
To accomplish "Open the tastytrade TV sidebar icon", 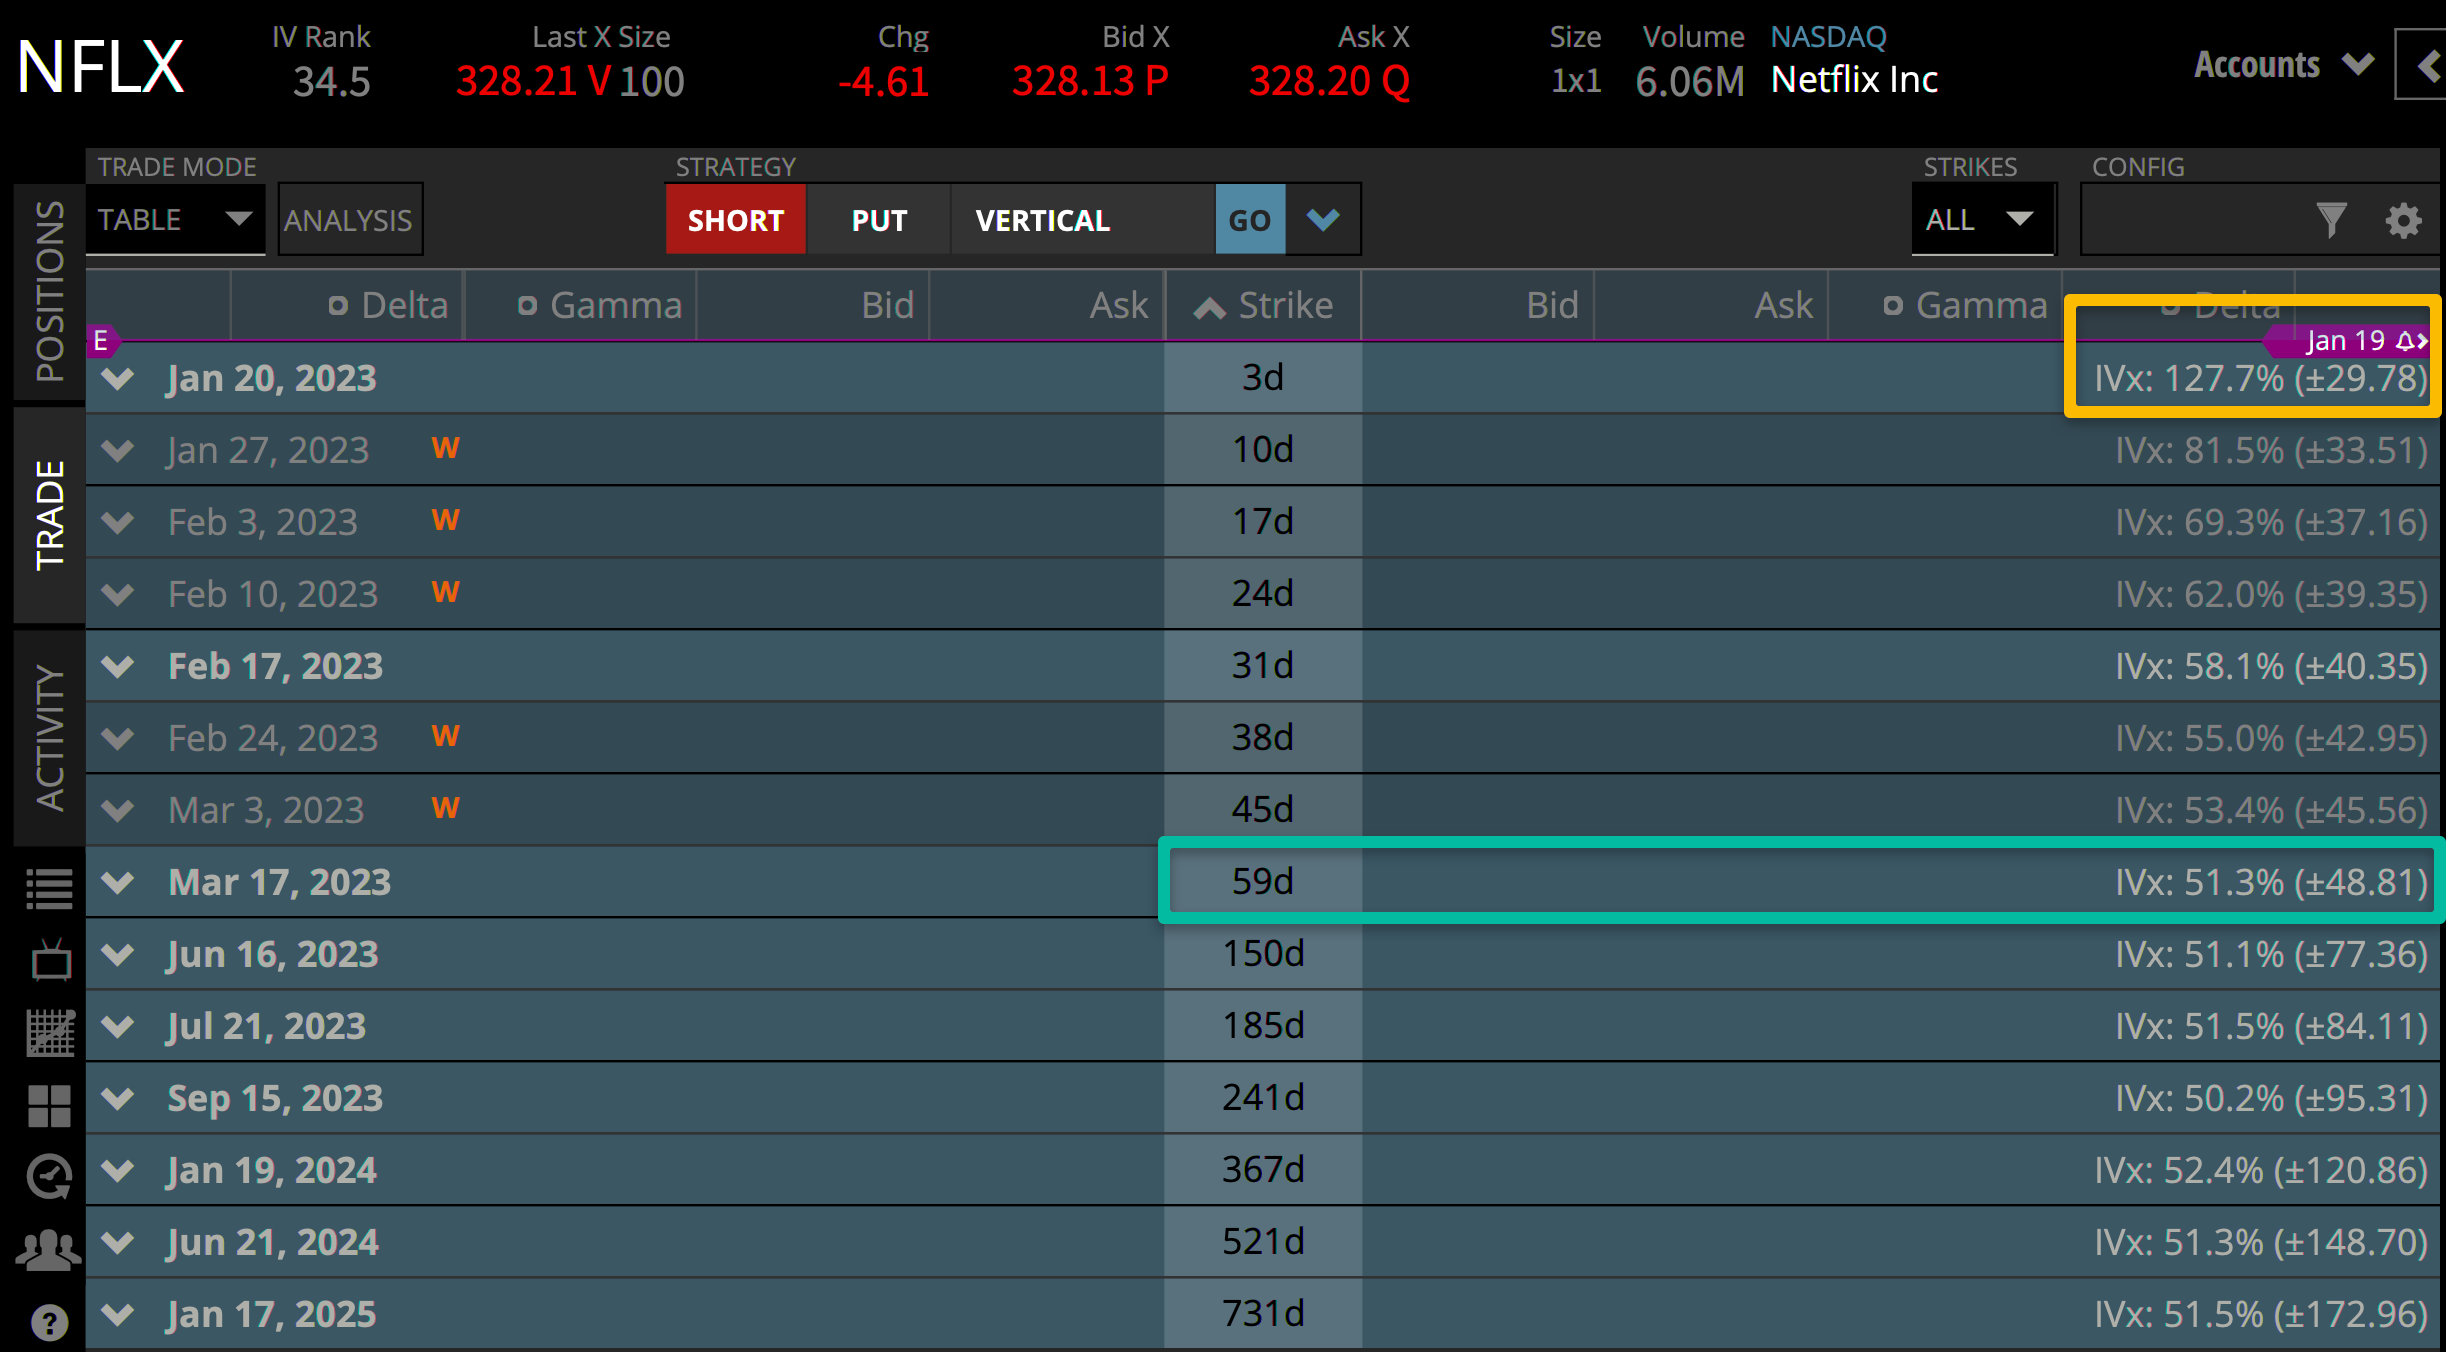I will tap(48, 960).
